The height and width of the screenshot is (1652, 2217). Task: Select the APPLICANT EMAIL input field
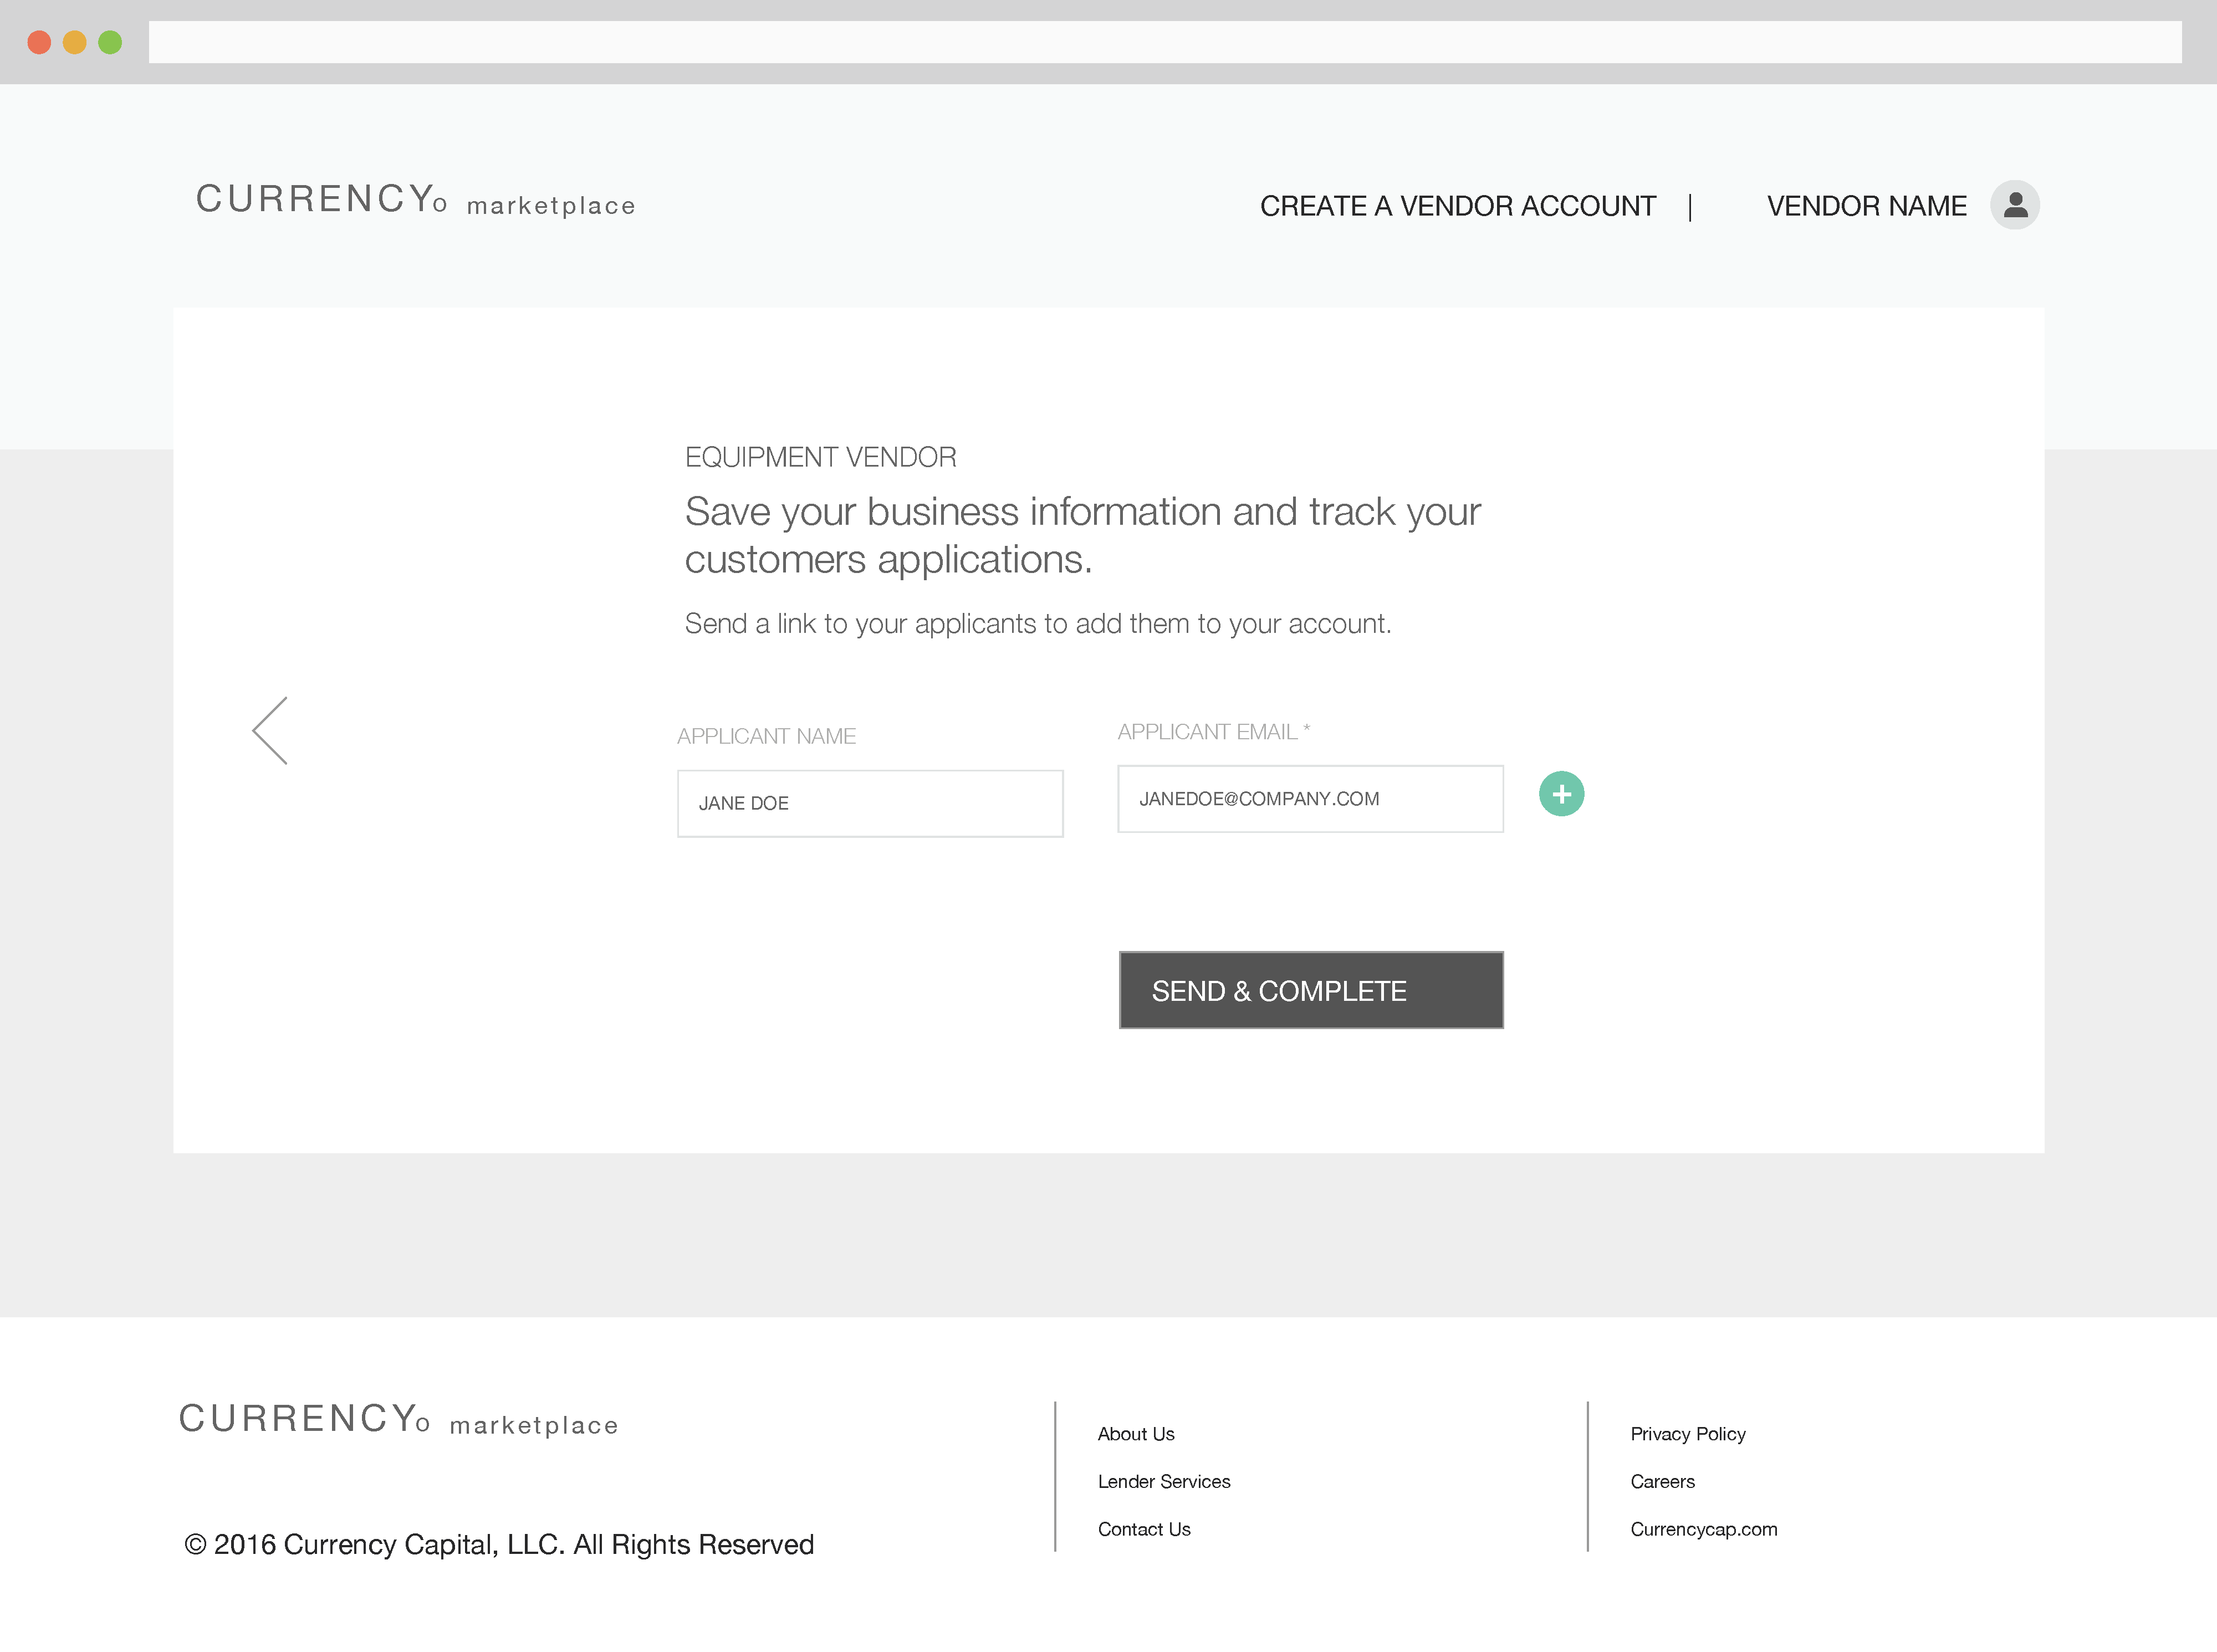1310,798
